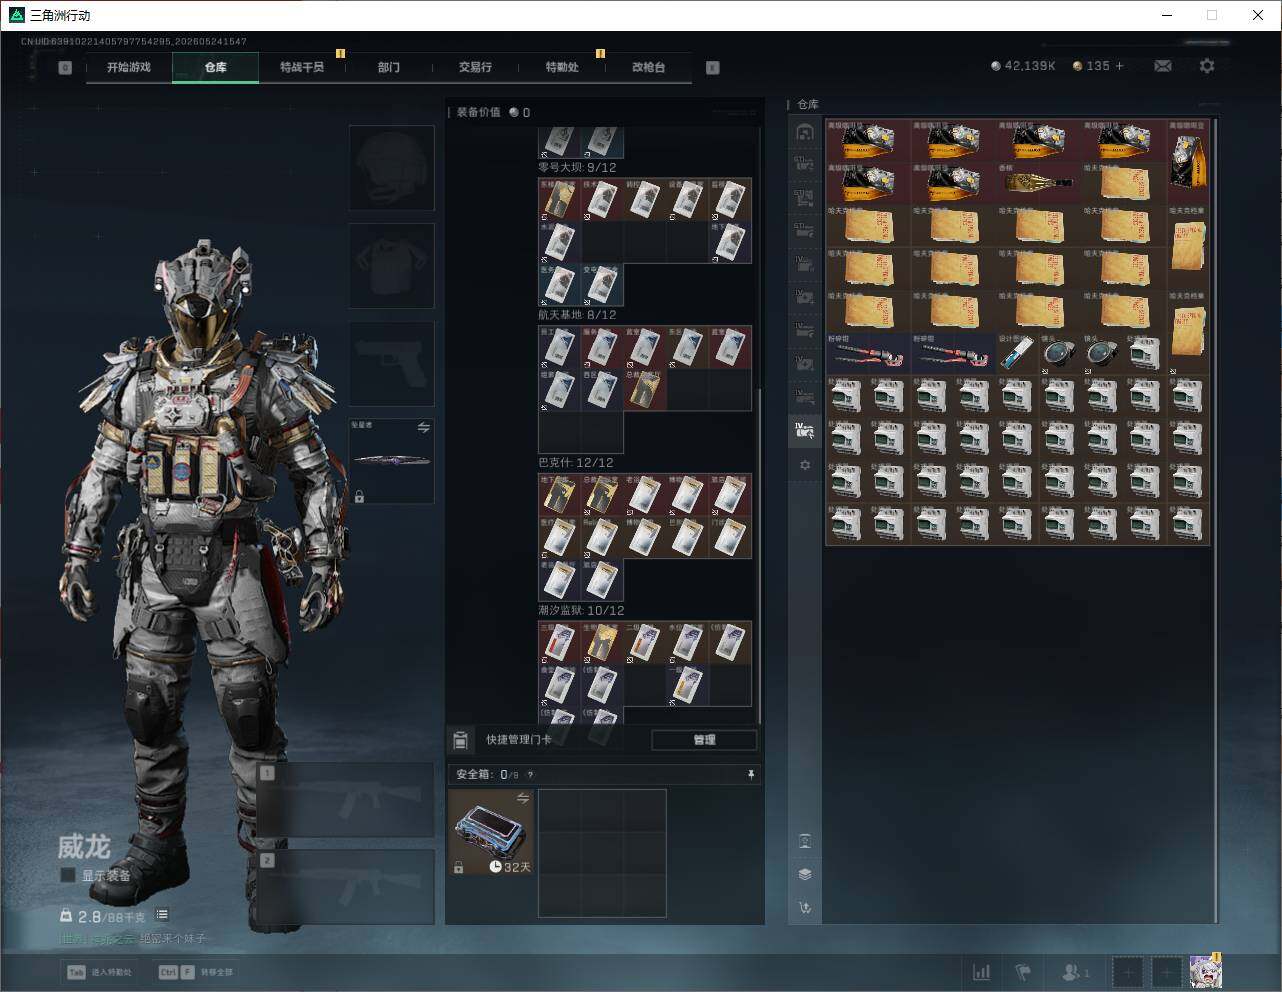Open warehouse sidebar settings gear icon
This screenshot has height=992, width=1282.
(805, 465)
